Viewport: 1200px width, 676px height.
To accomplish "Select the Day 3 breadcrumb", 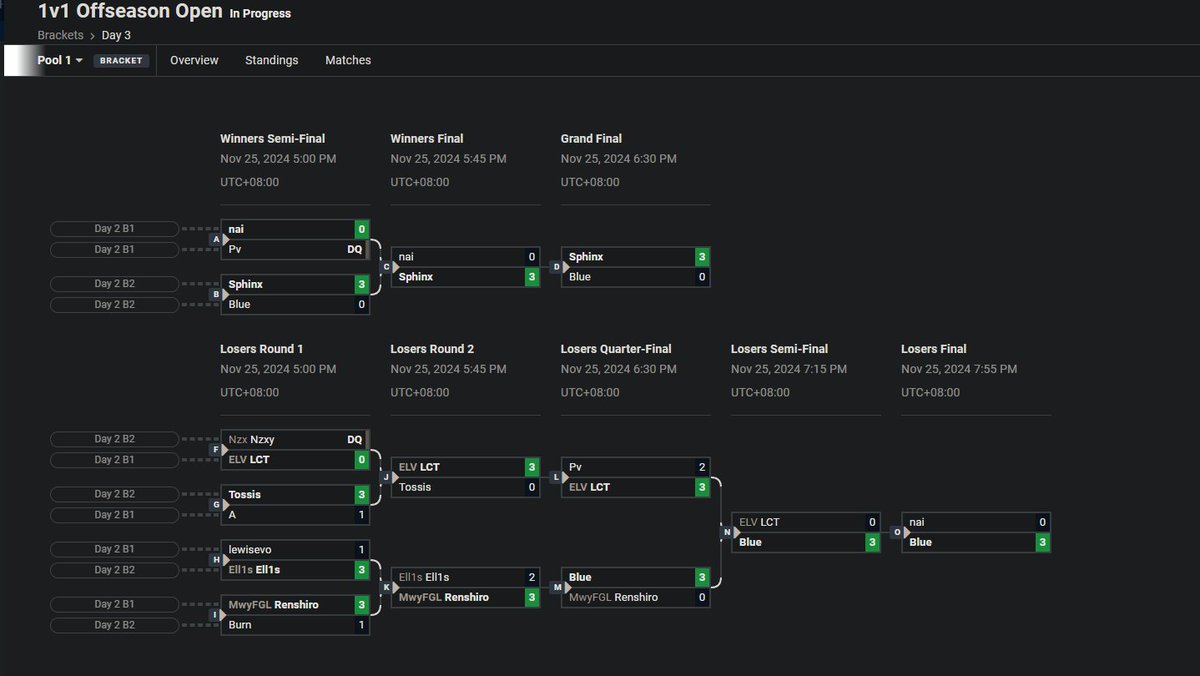I will click(116, 35).
